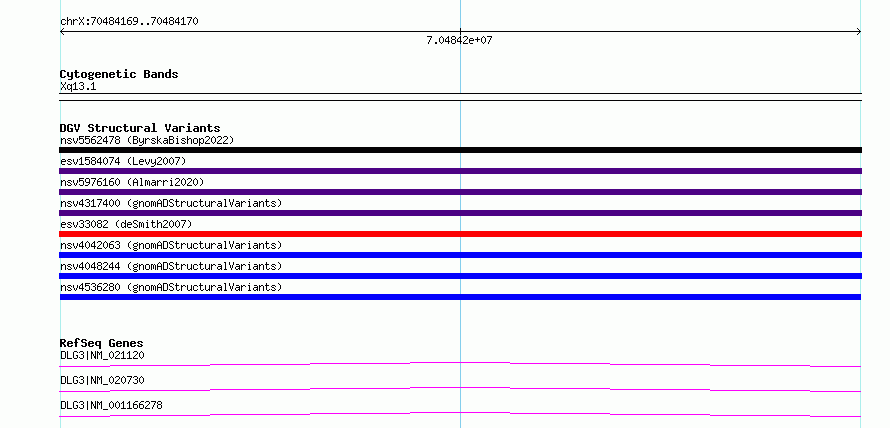Select the RefSeq Genes track heading
Image resolution: width=890 pixels, height=428 pixels.
click(x=101, y=343)
